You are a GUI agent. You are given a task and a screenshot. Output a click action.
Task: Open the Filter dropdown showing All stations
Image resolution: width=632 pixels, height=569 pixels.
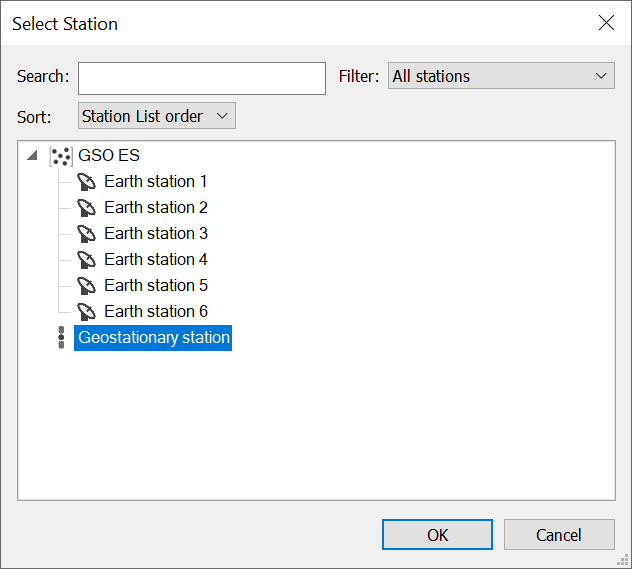tap(501, 76)
